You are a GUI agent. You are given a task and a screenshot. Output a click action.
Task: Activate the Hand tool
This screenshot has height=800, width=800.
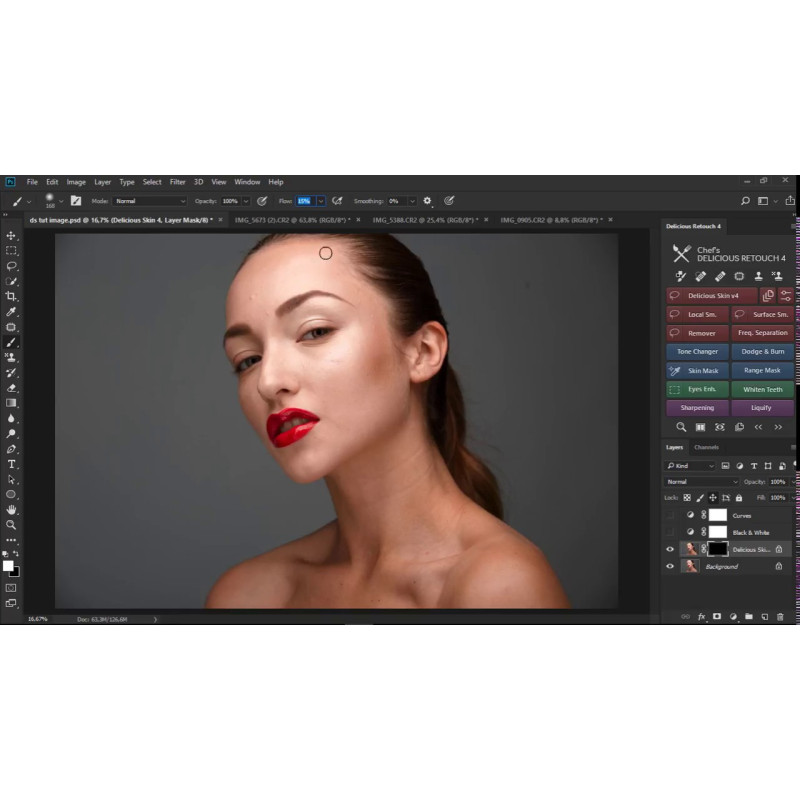(12, 509)
